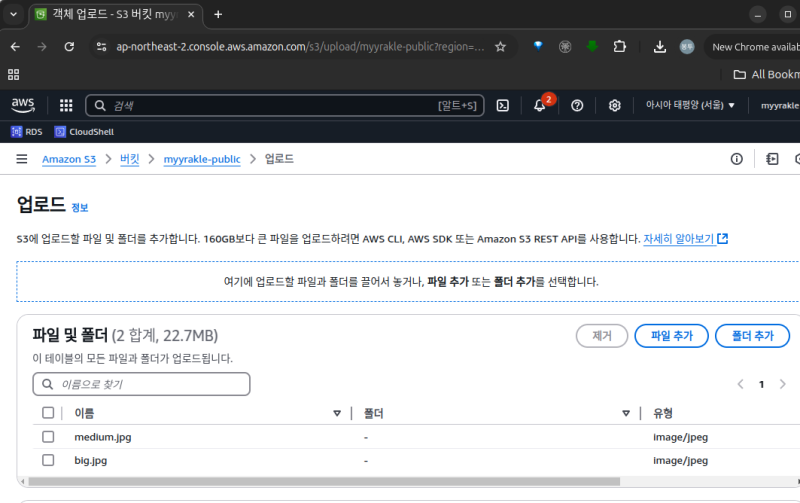The height and width of the screenshot is (503, 800).
Task: Click image/jpeg type in big.jpg row
Action: pos(680,460)
